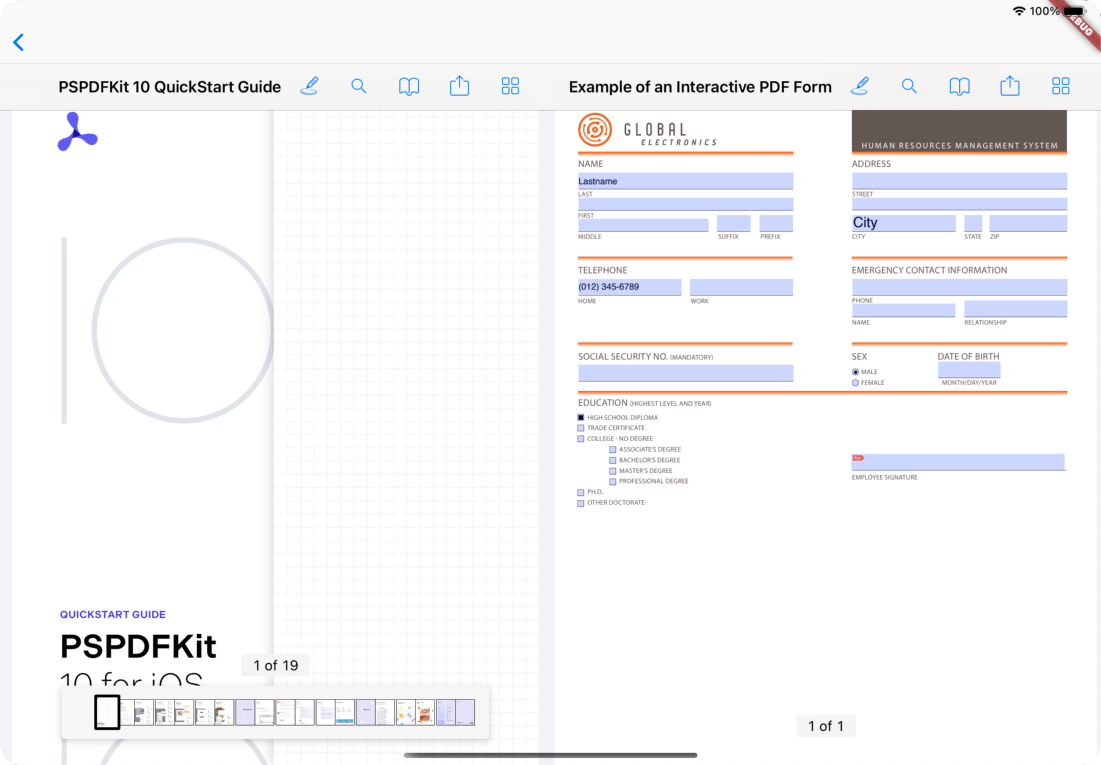The height and width of the screenshot is (765, 1101).
Task: Share the QuickStart Guide document
Action: click(459, 86)
